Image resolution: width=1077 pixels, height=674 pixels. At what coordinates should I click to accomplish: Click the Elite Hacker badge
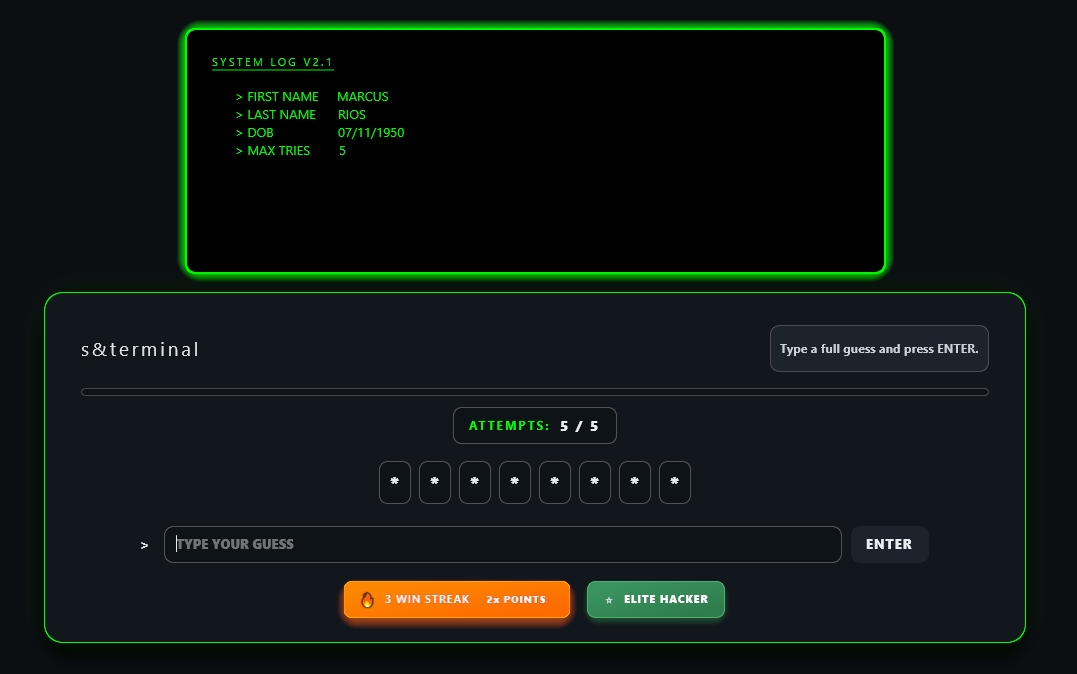(655, 600)
